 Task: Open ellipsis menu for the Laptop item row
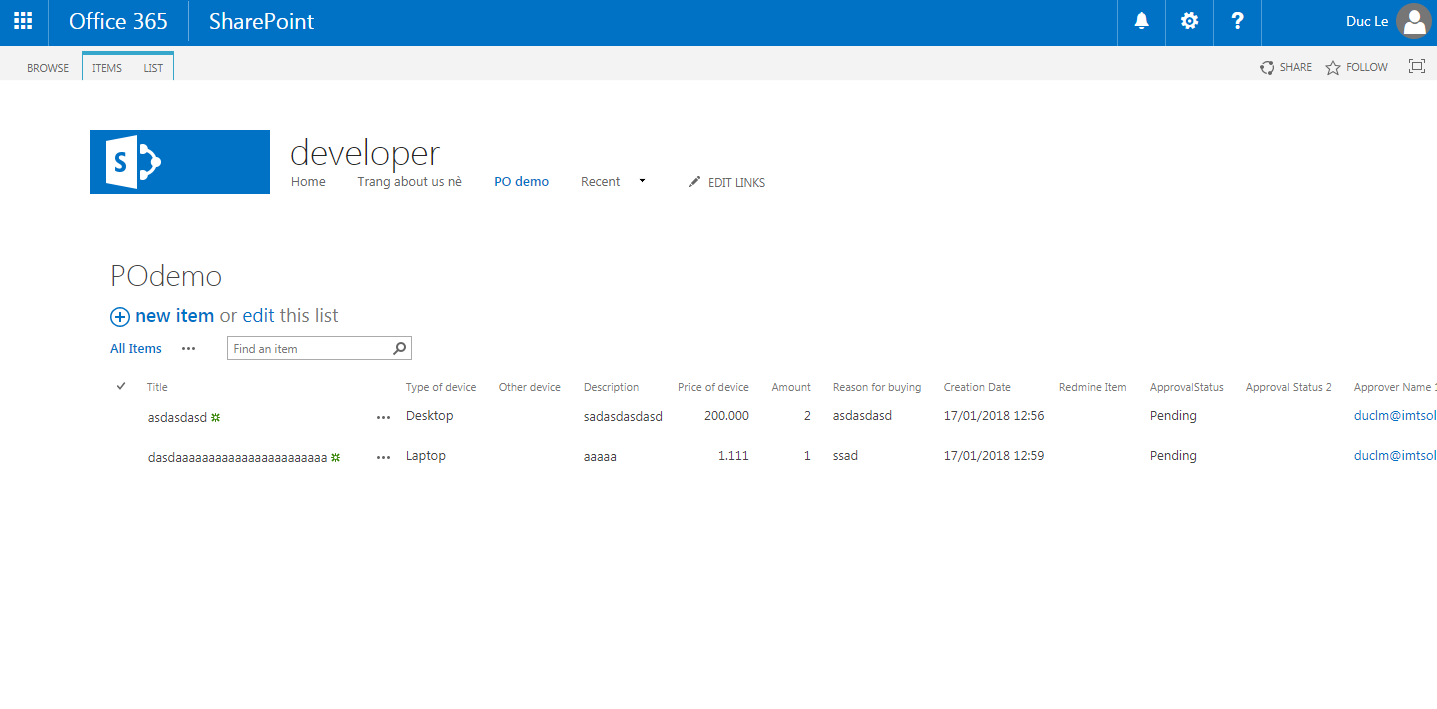click(x=383, y=457)
